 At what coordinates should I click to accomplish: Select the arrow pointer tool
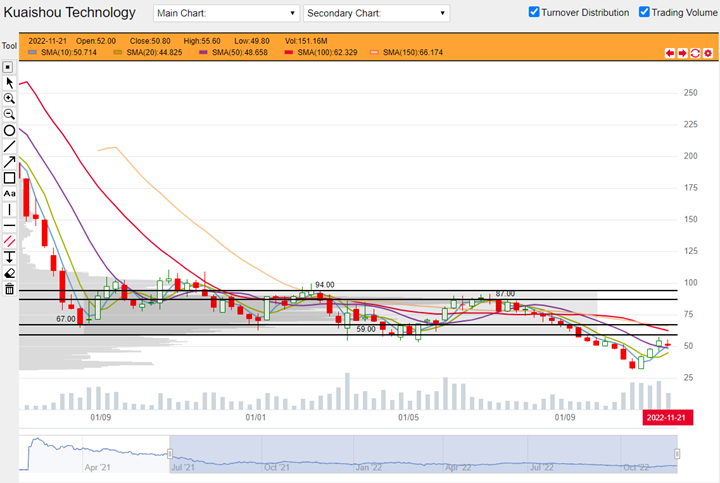click(9, 83)
